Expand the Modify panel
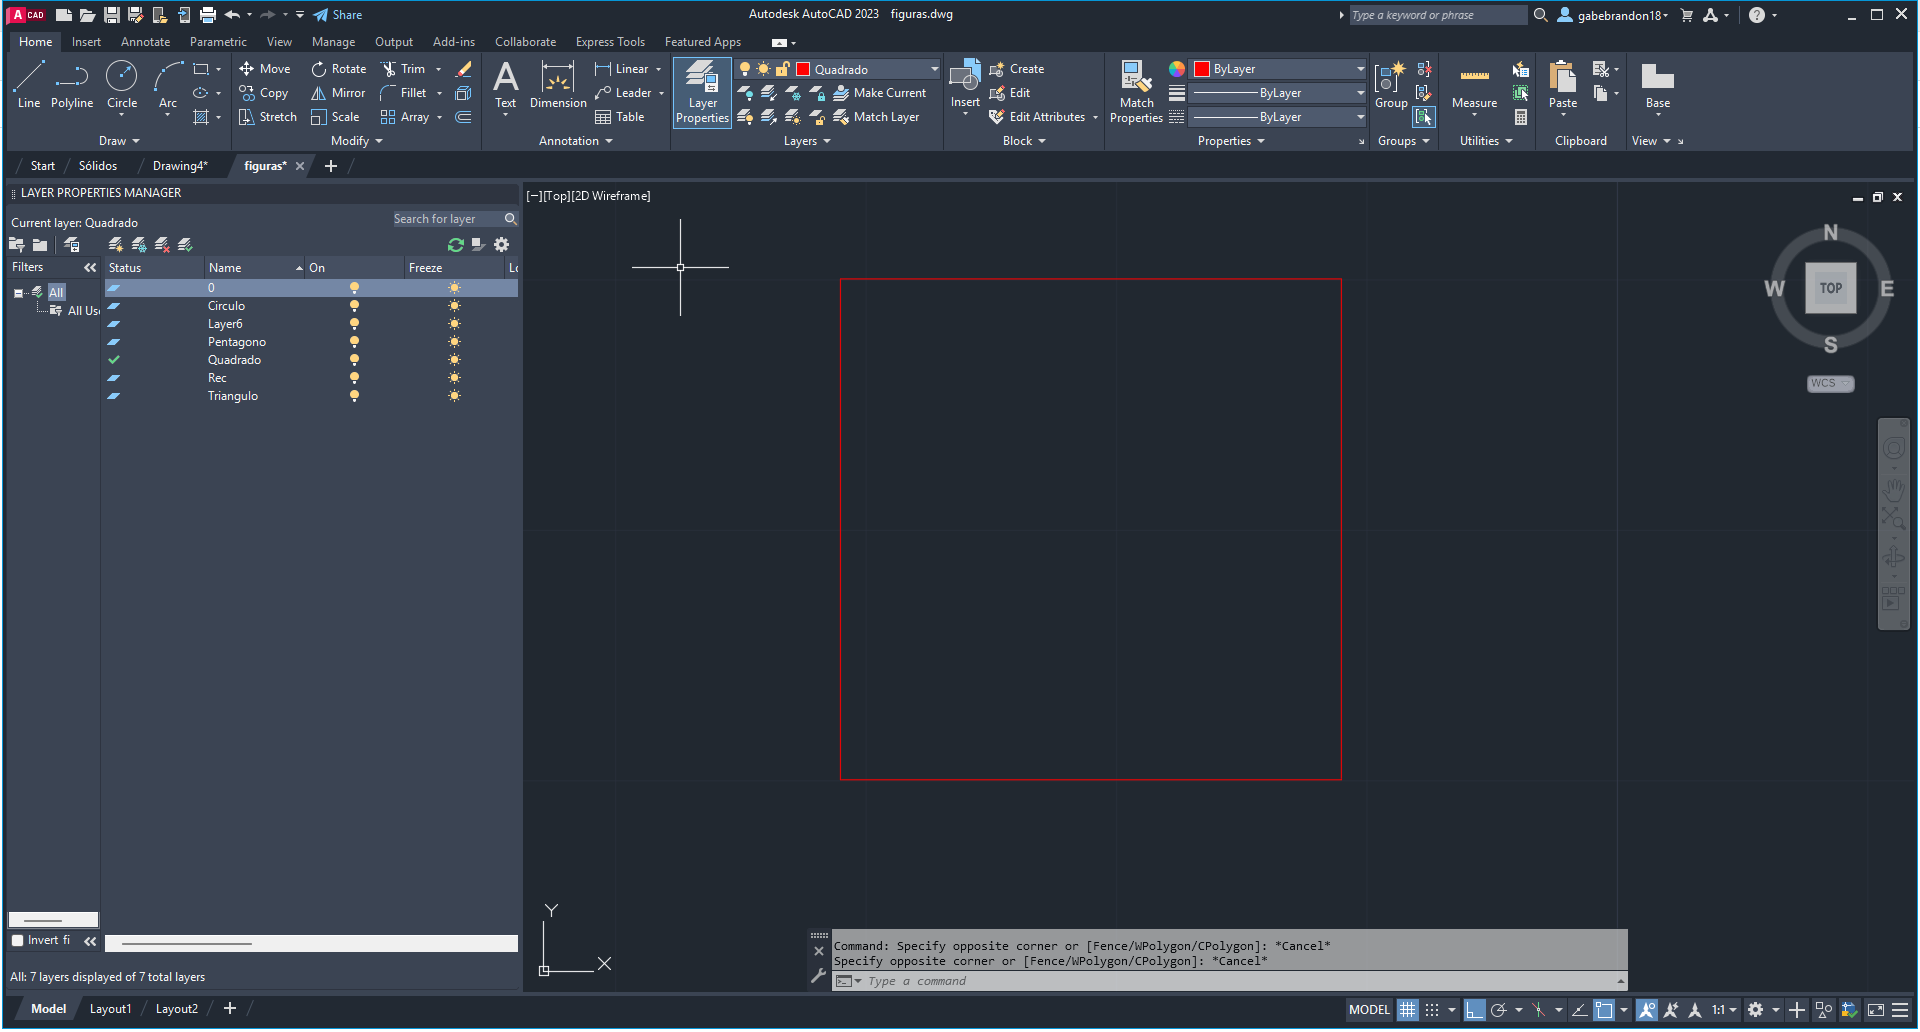Screen dimensions: 1920x1032 click(x=357, y=141)
